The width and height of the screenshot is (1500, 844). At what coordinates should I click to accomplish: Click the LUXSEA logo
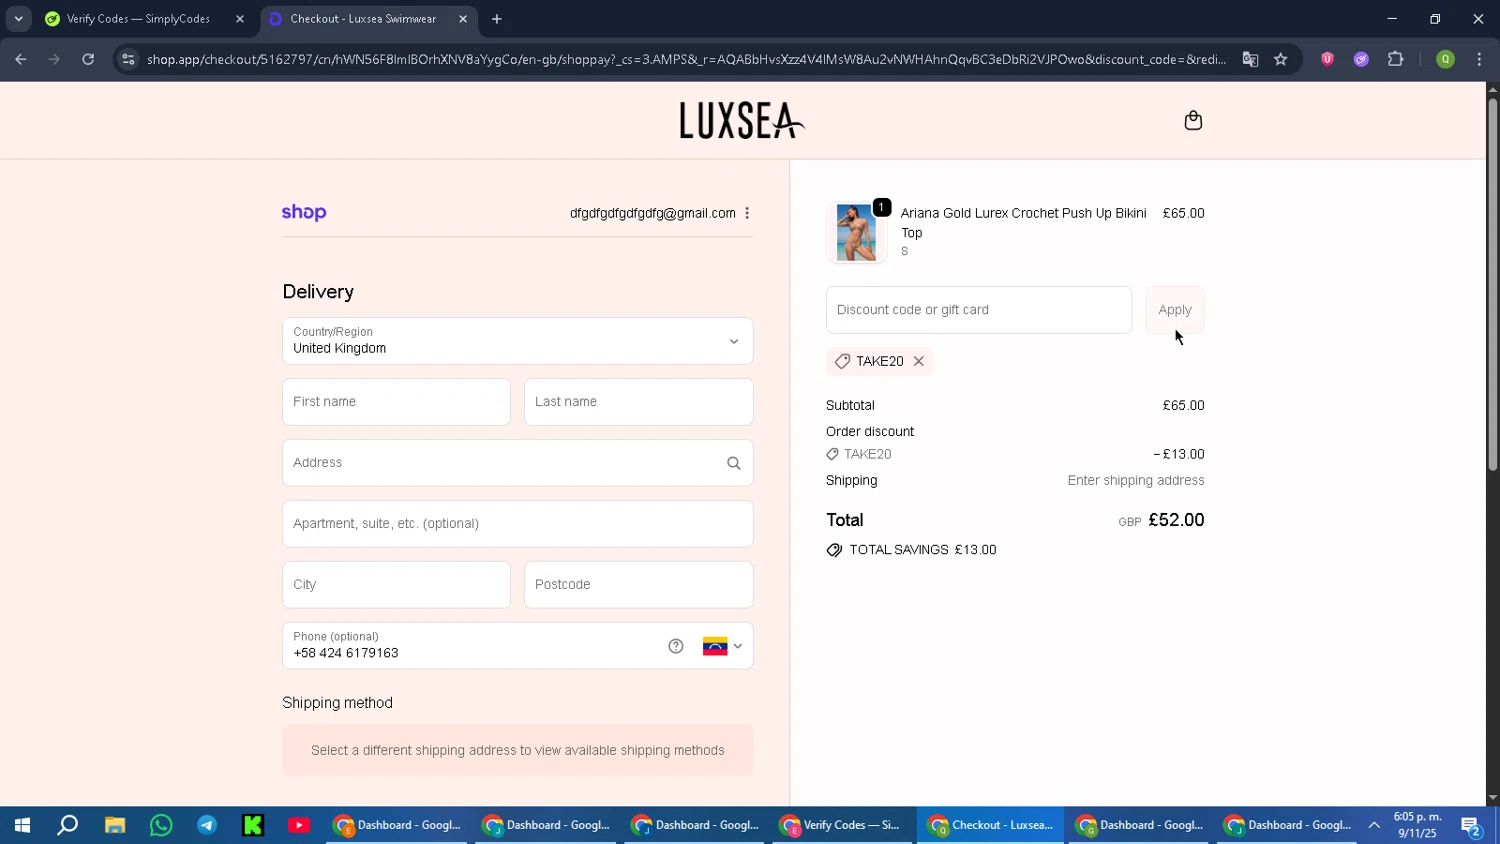tap(742, 120)
